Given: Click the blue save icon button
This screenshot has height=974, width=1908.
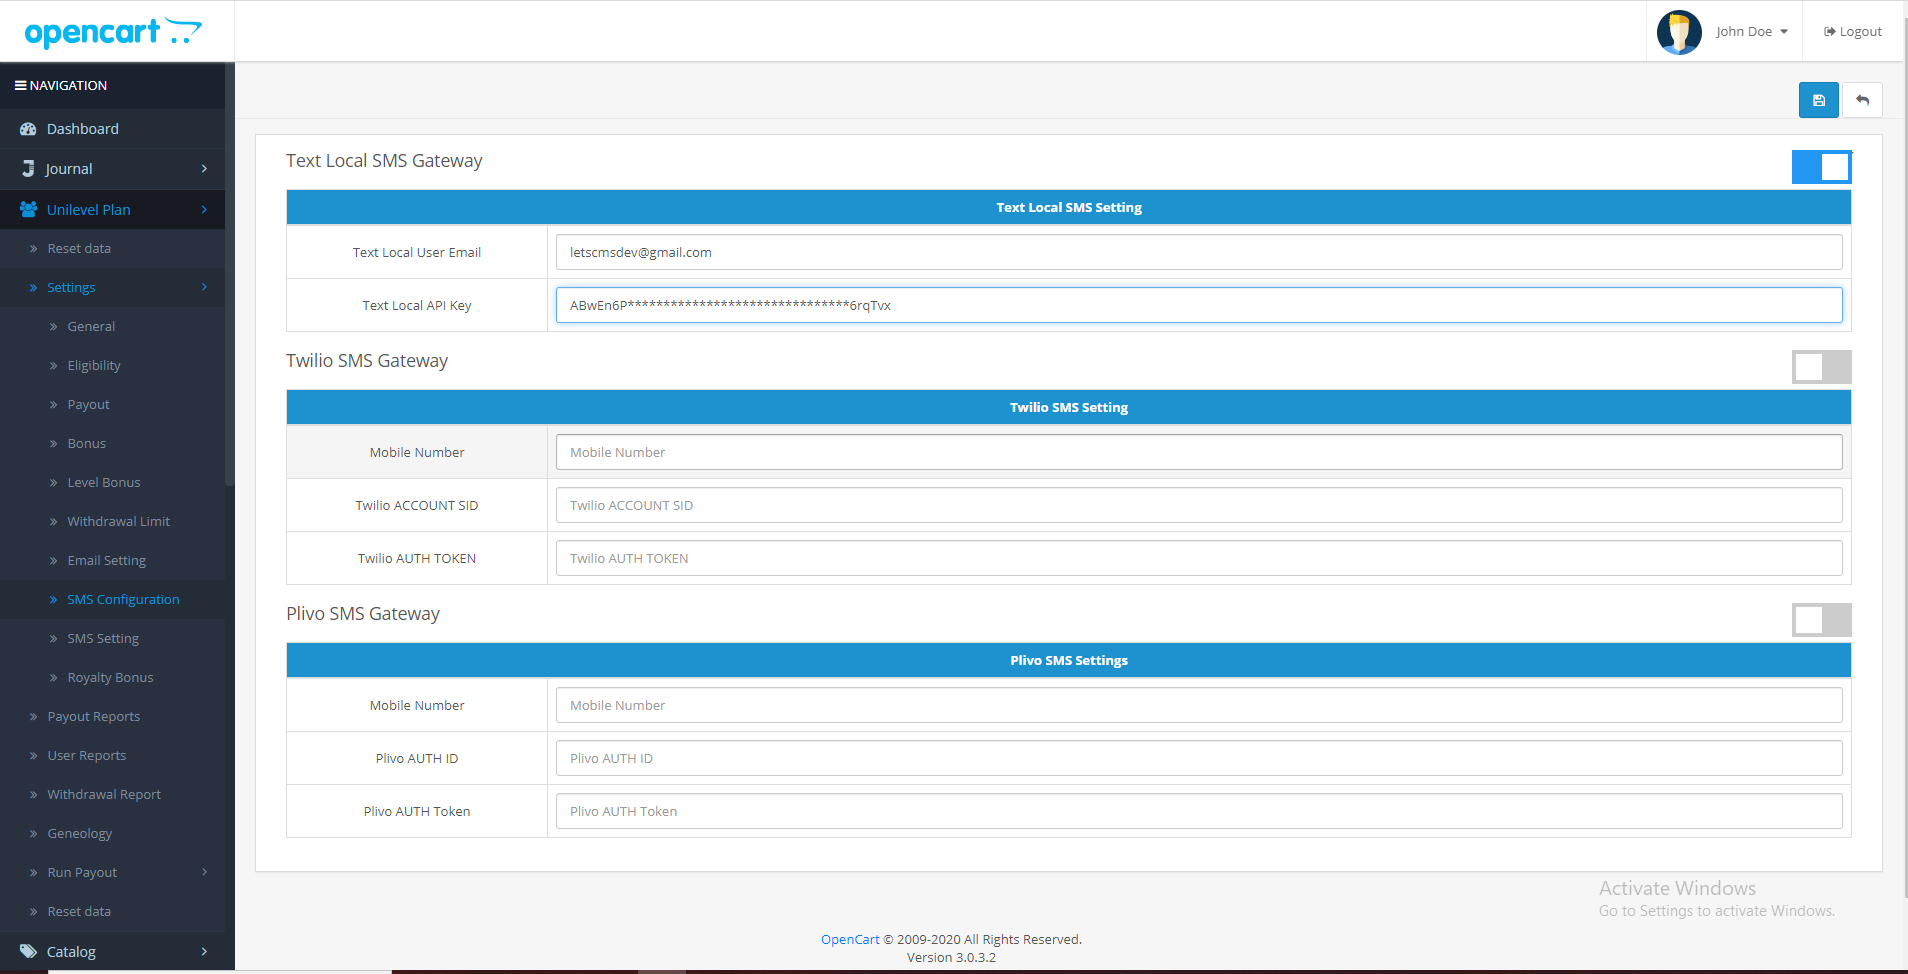Looking at the screenshot, I should tap(1818, 100).
